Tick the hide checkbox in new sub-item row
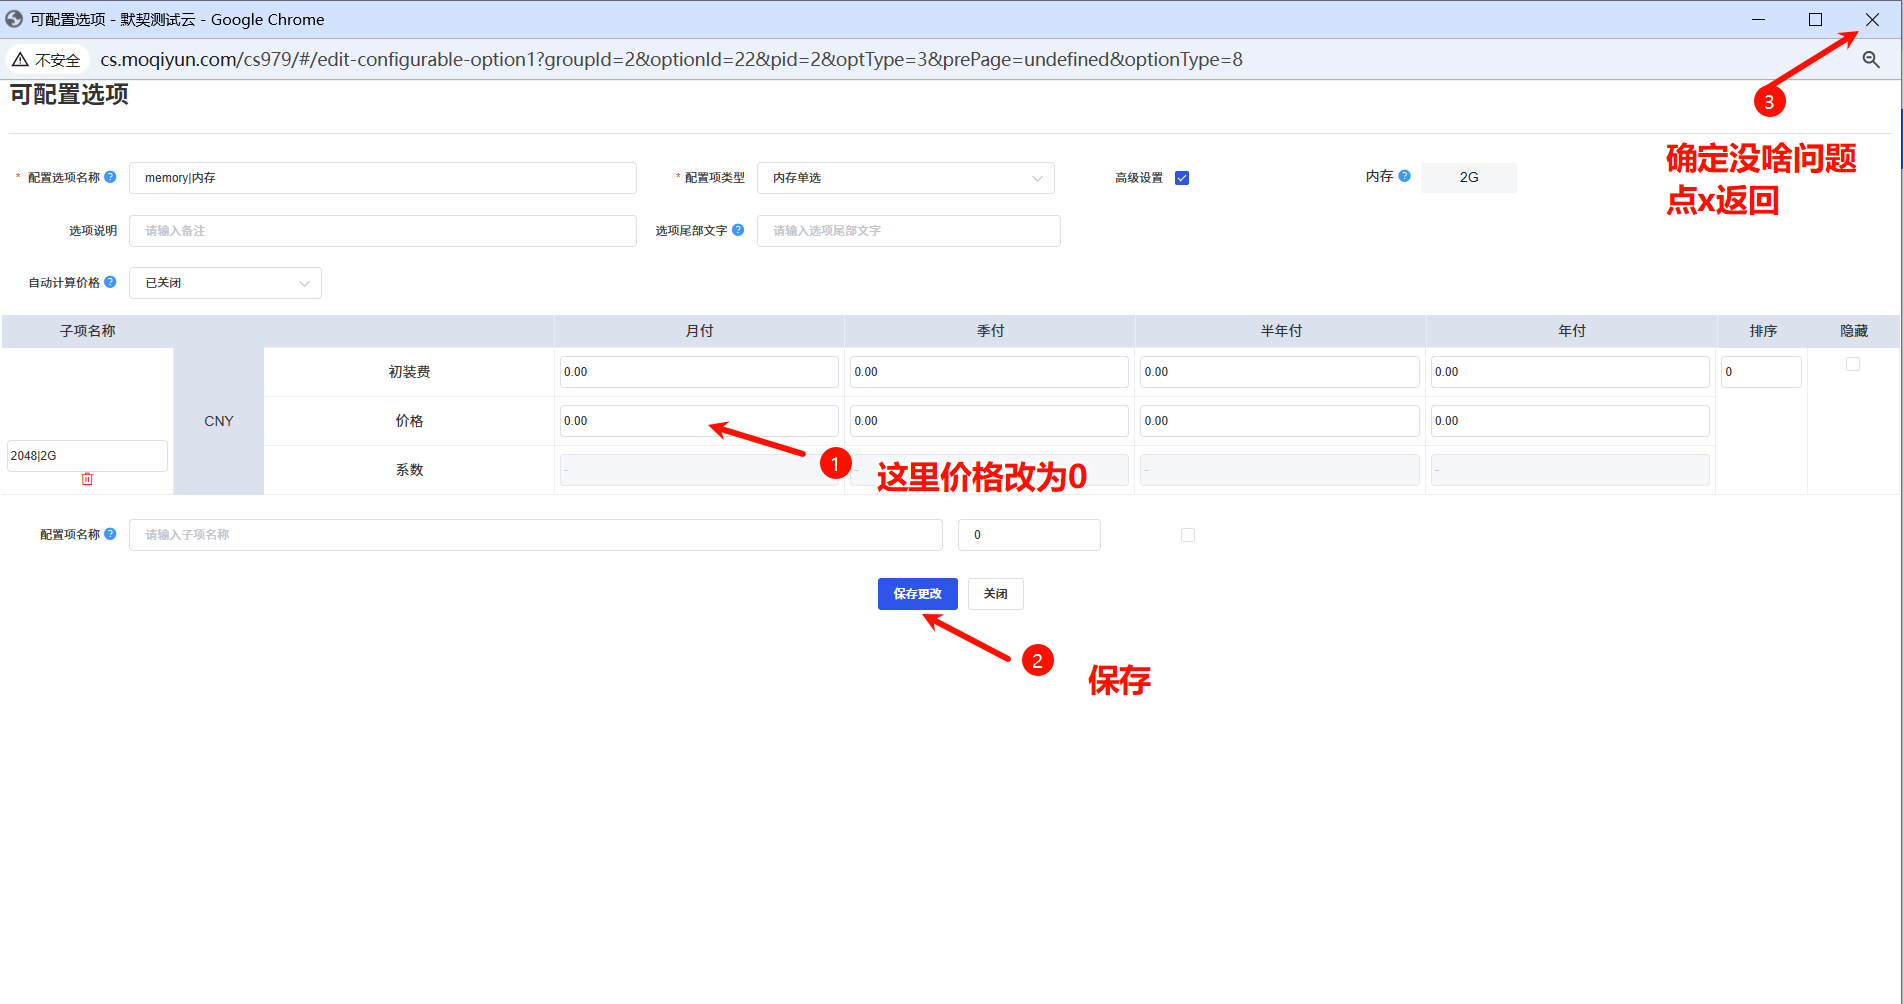 coord(1188,535)
